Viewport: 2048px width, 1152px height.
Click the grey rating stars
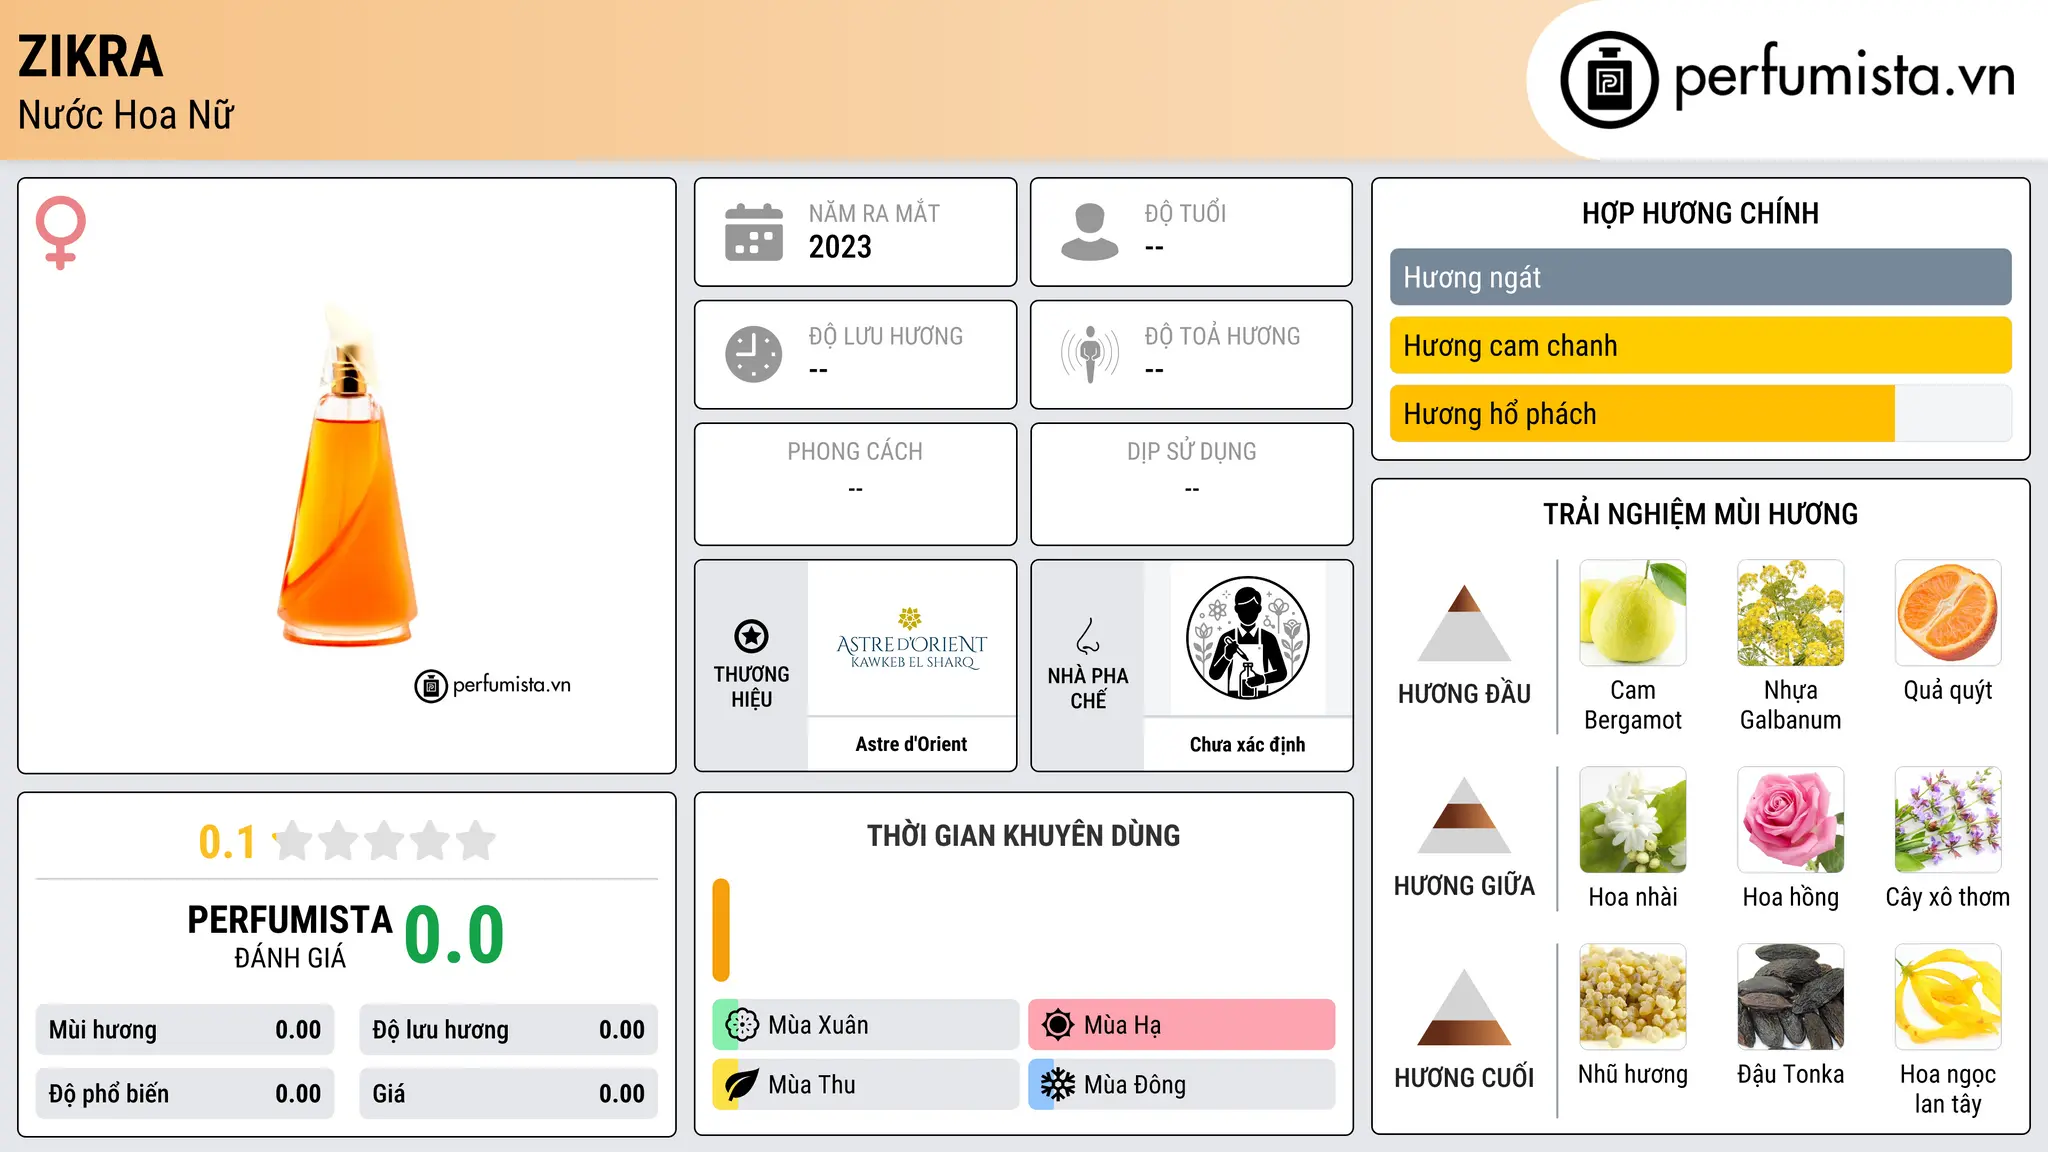coord(384,841)
